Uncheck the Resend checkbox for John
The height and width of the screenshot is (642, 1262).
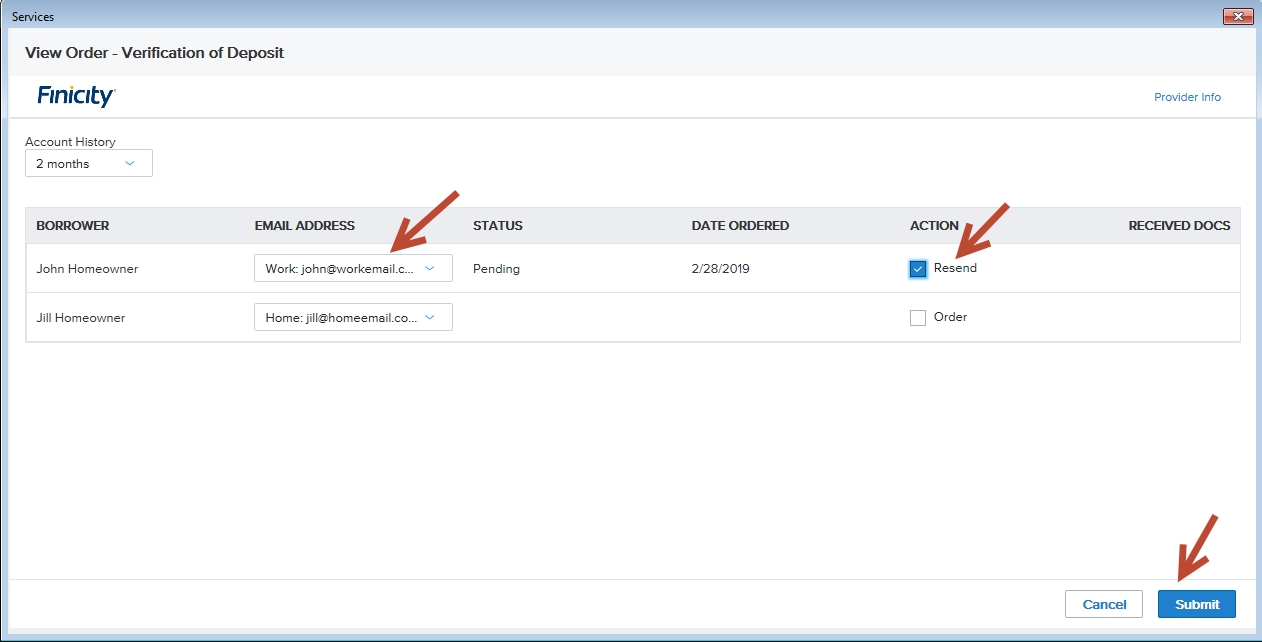pos(918,269)
